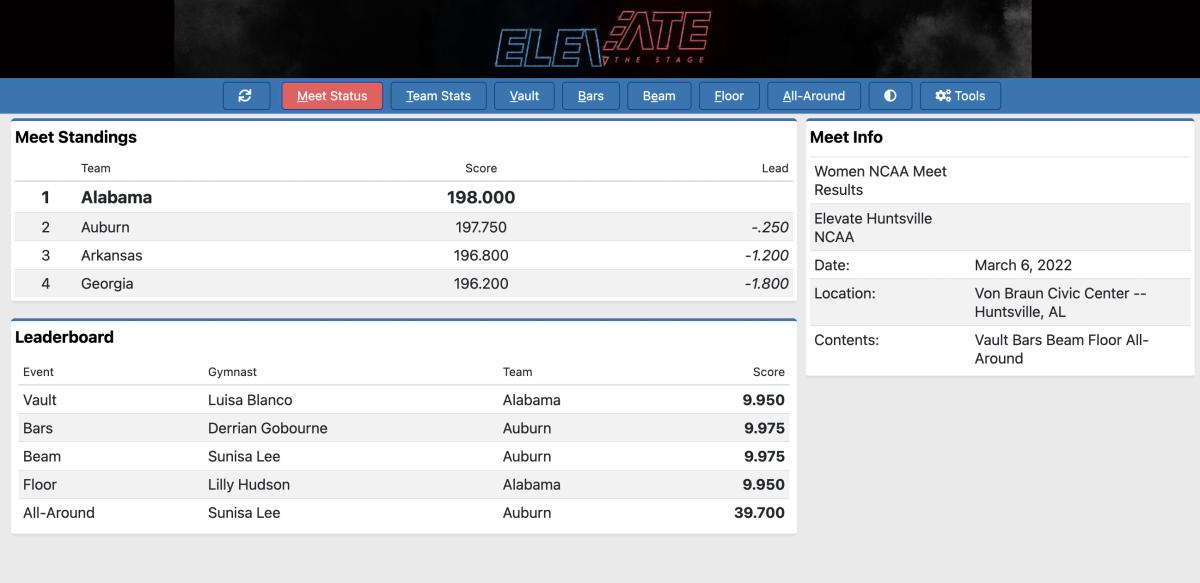Open the Team Stats tab
The height and width of the screenshot is (583, 1200).
click(x=438, y=96)
